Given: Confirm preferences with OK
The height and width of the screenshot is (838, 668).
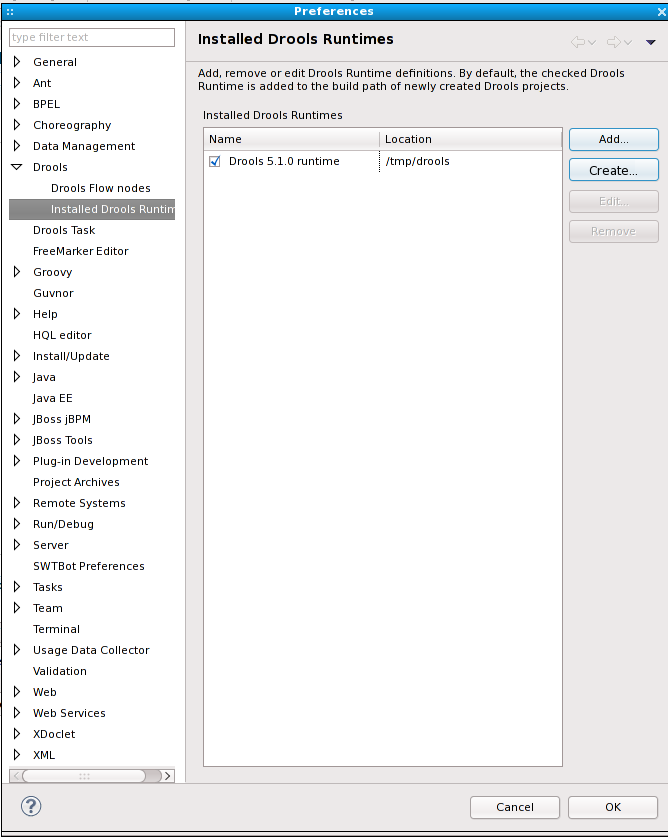Looking at the screenshot, I should click(613, 807).
